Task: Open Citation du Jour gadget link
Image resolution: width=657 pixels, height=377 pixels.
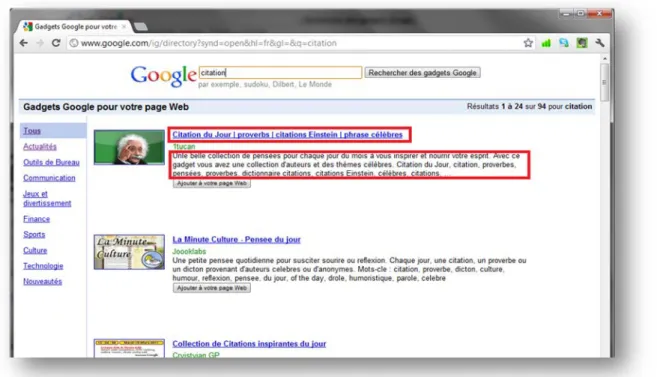Action: click(x=287, y=134)
